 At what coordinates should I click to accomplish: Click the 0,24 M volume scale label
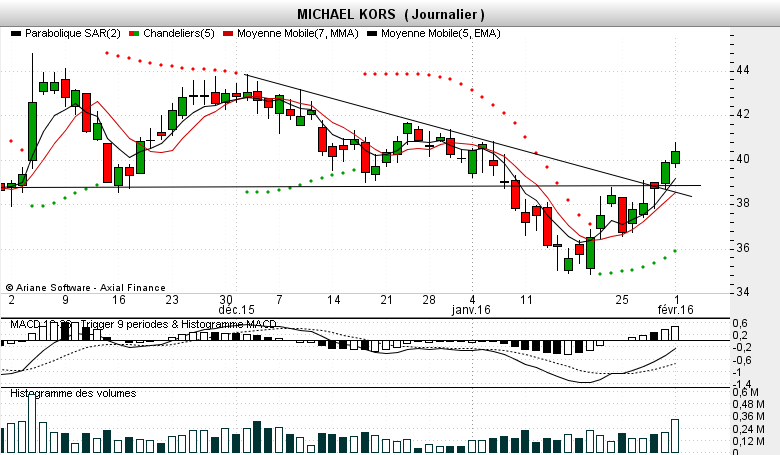click(748, 429)
